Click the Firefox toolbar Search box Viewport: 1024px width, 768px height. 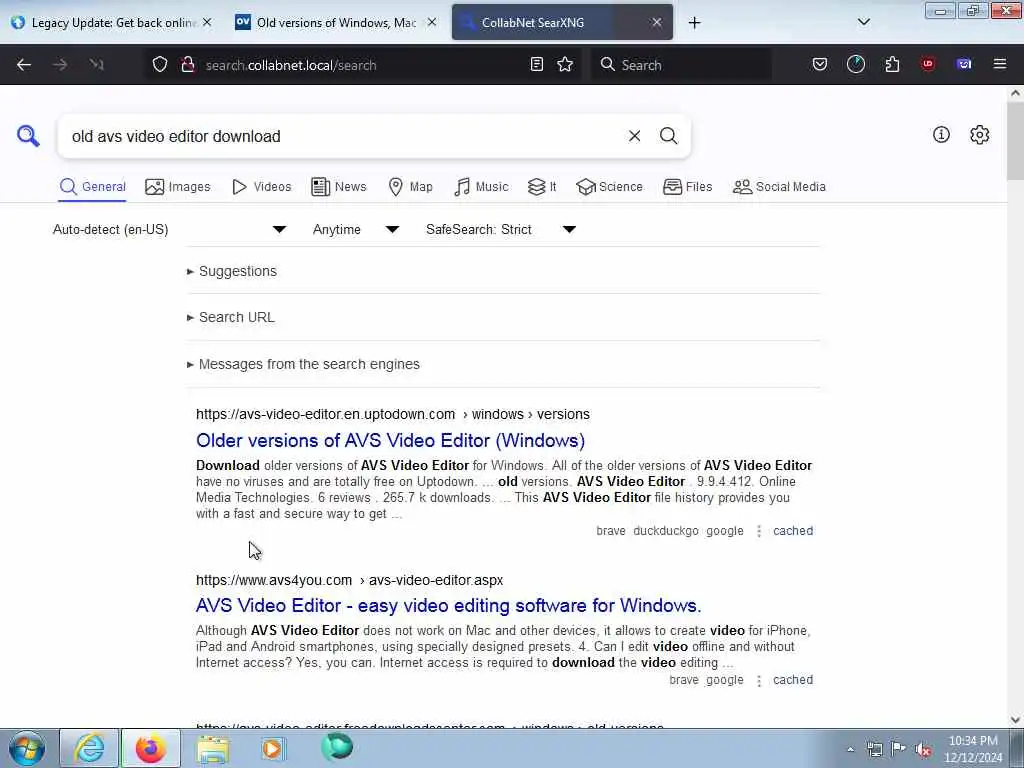(x=680, y=65)
